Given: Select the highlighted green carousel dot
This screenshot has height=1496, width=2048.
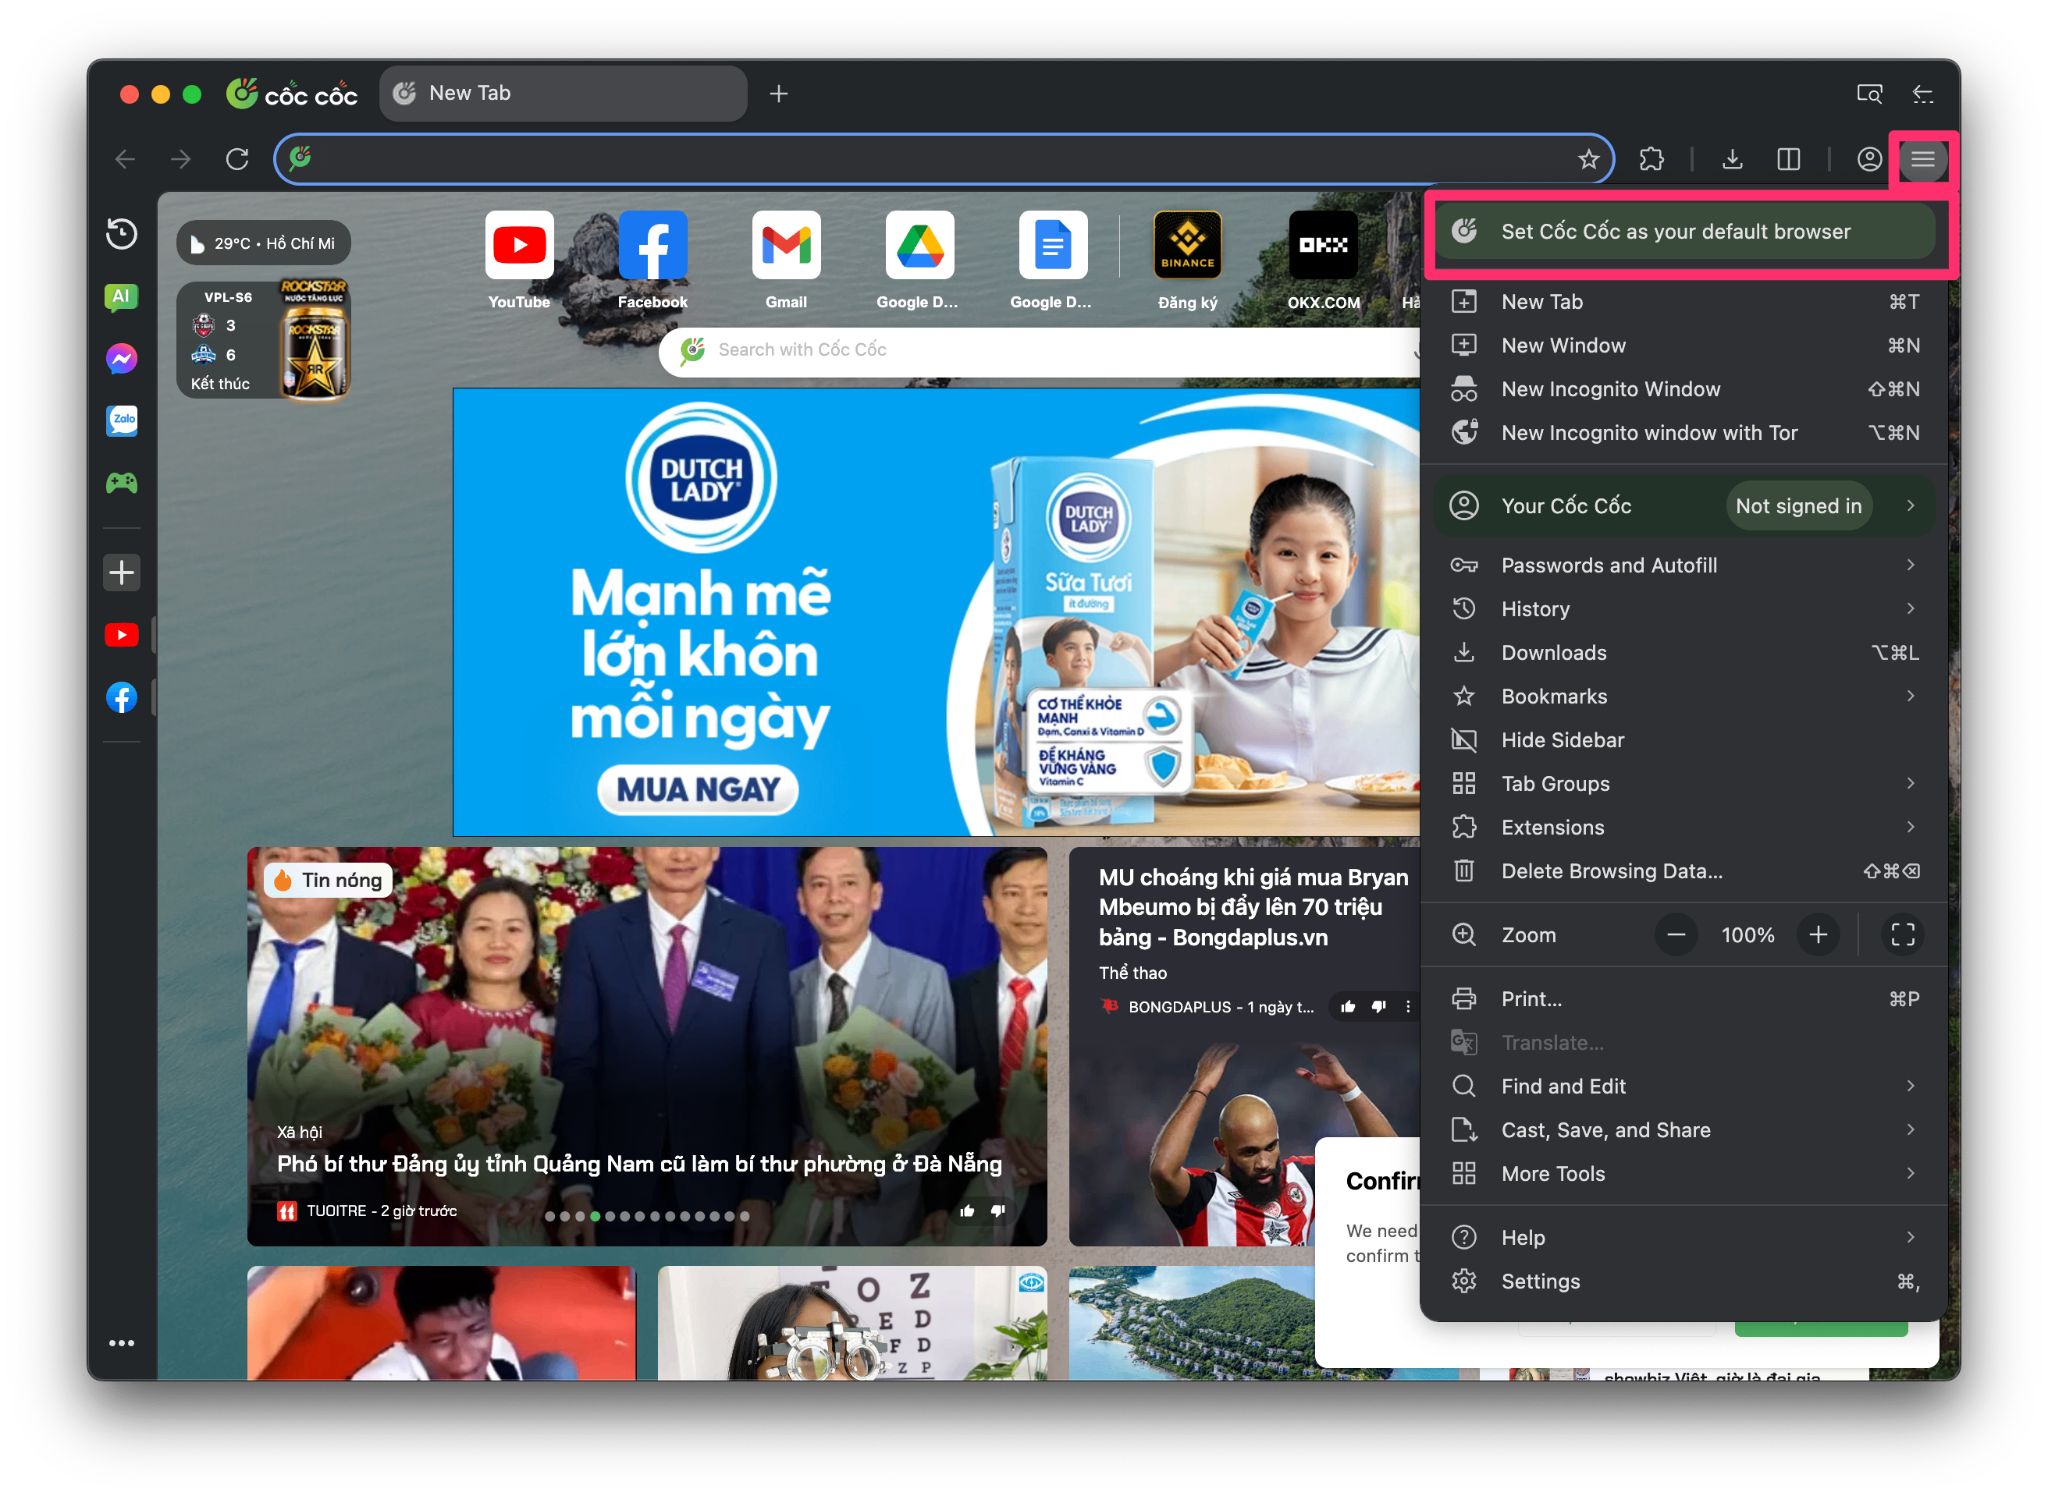Looking at the screenshot, I should coord(595,1216).
